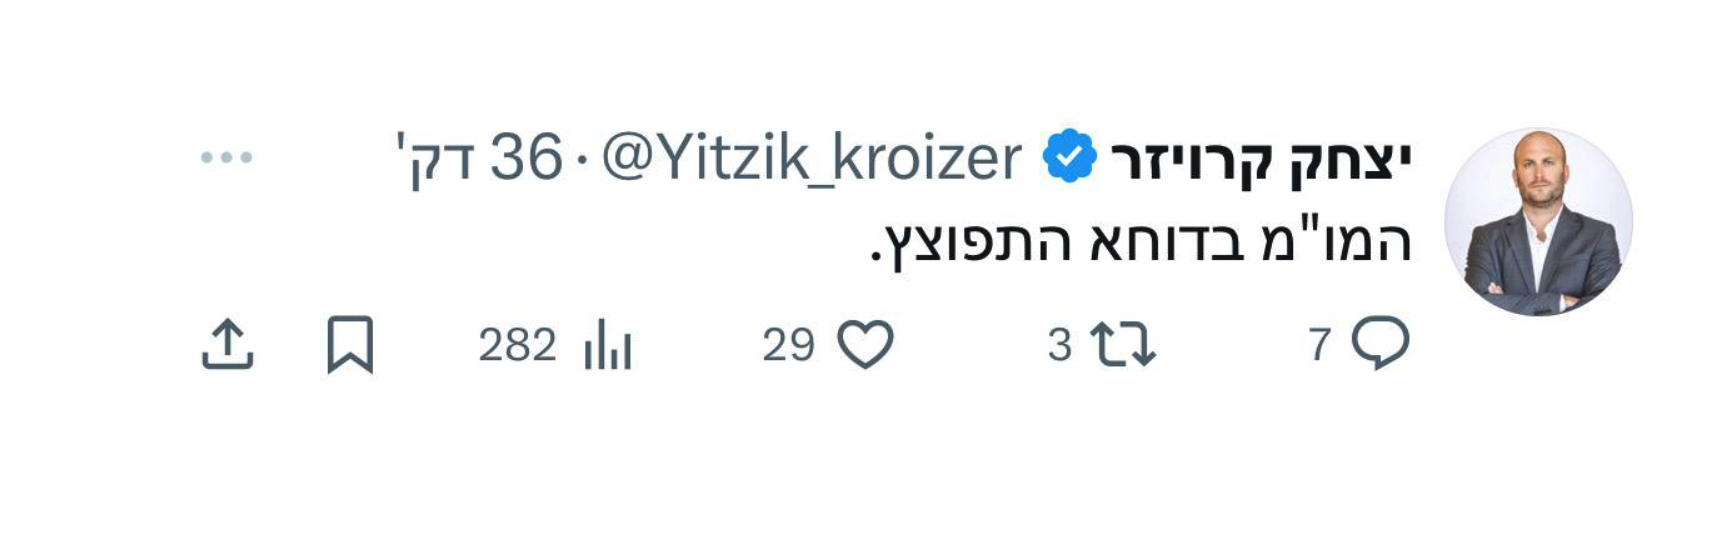Viewport: 1715px width, 544px height.
Task: Click the repost count 3
Action: (x=1059, y=345)
